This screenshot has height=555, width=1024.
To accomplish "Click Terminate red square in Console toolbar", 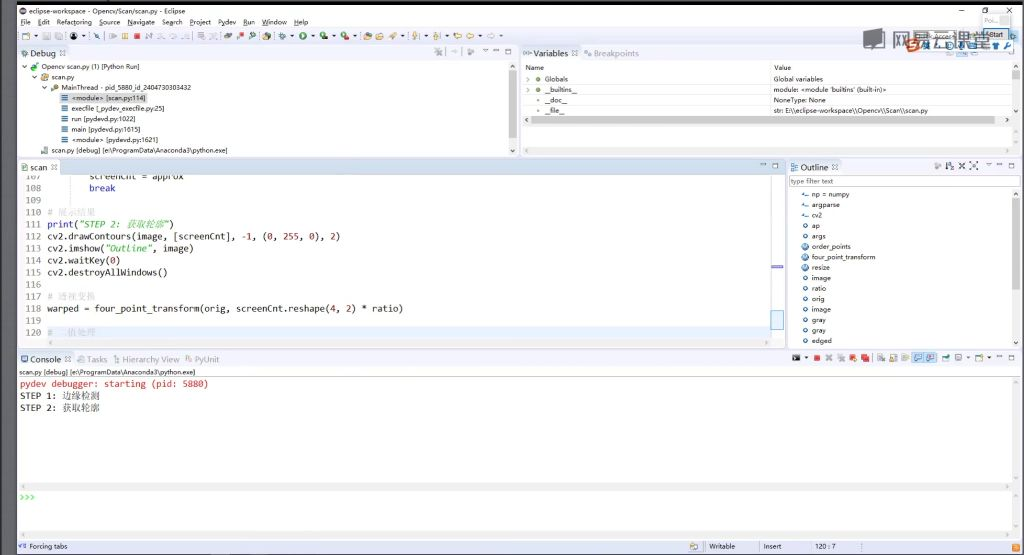I will click(817, 358).
